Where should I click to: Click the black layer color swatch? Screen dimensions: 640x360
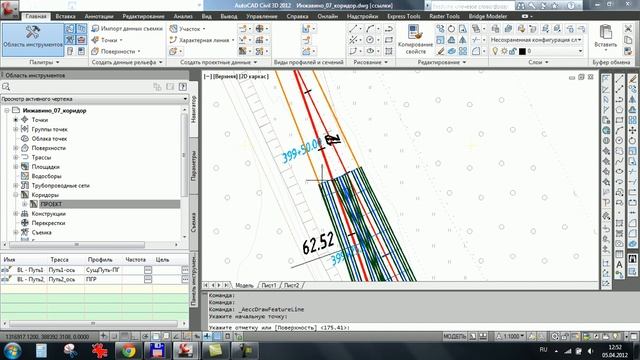point(522,51)
